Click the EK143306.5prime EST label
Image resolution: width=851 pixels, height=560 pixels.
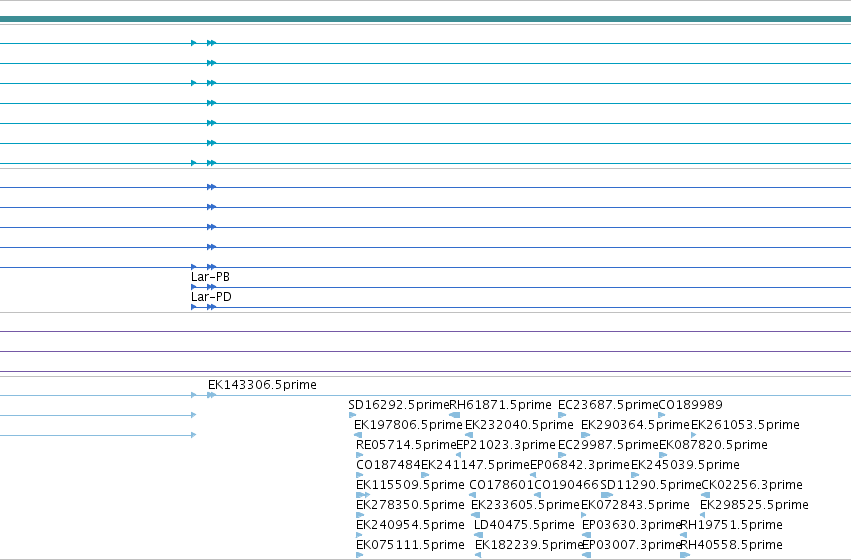point(262,385)
